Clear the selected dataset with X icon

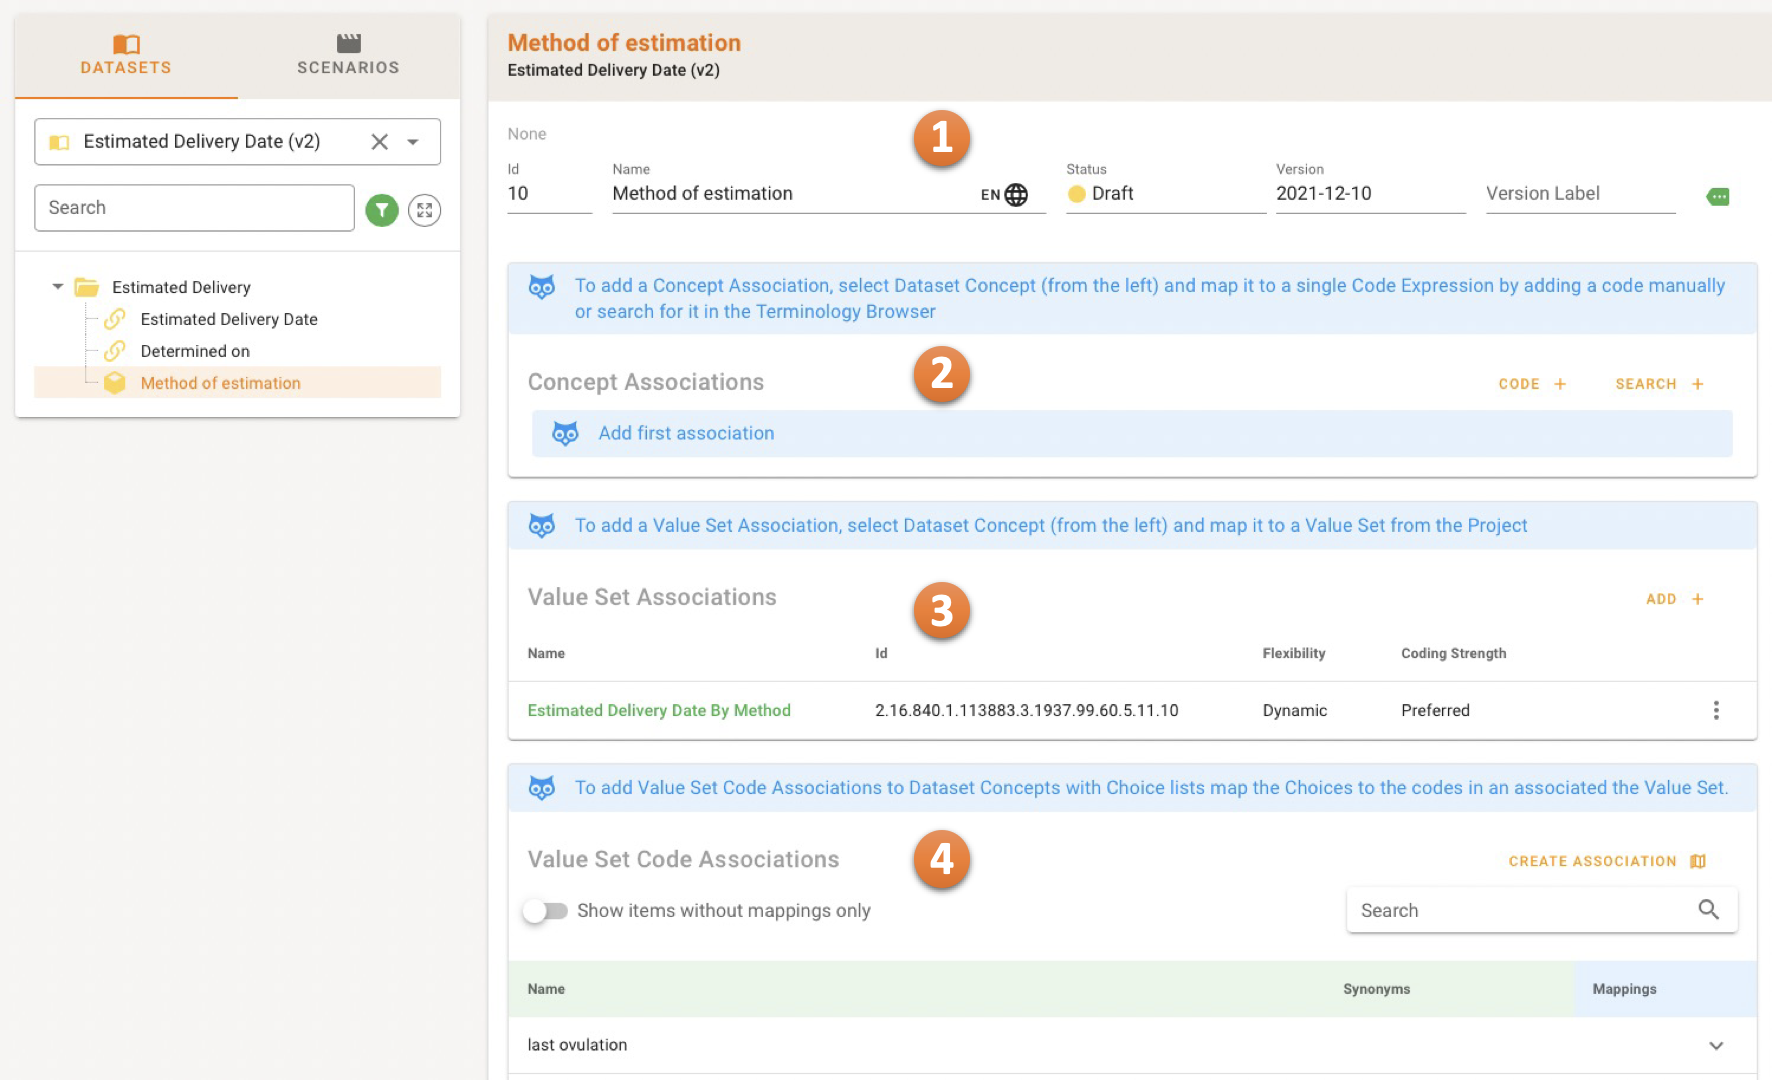coord(380,142)
